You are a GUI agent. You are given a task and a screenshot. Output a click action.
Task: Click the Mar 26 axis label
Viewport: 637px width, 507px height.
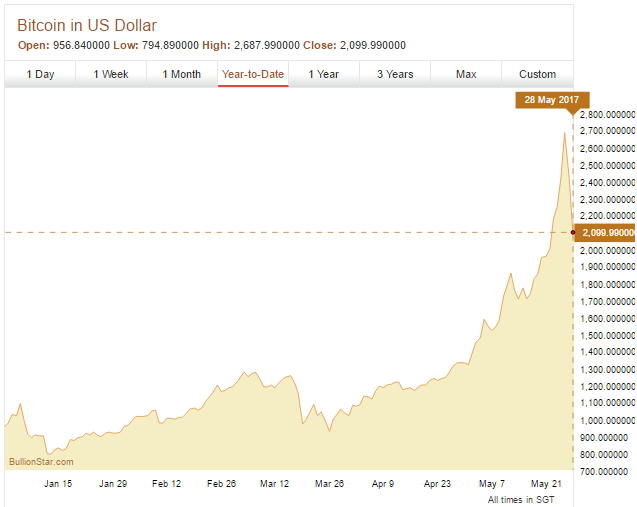point(329,484)
